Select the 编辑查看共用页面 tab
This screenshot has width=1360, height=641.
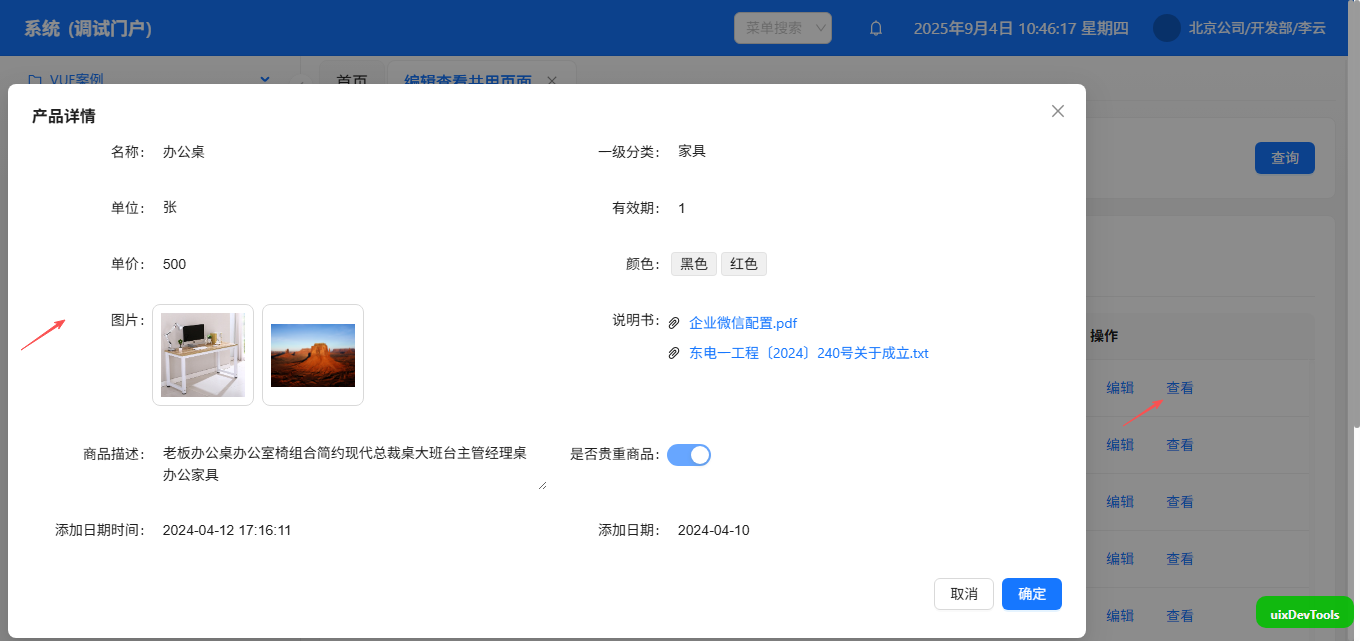[467, 80]
